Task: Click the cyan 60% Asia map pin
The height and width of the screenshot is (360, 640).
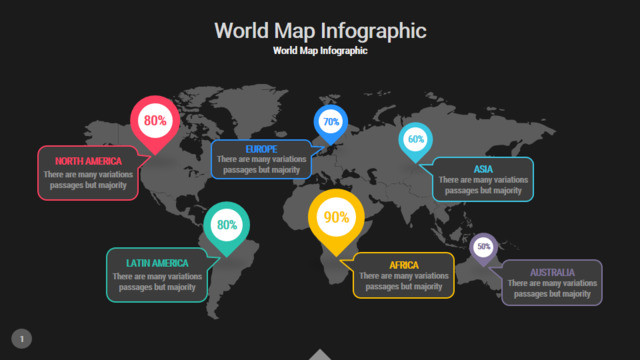Action: coord(416,140)
